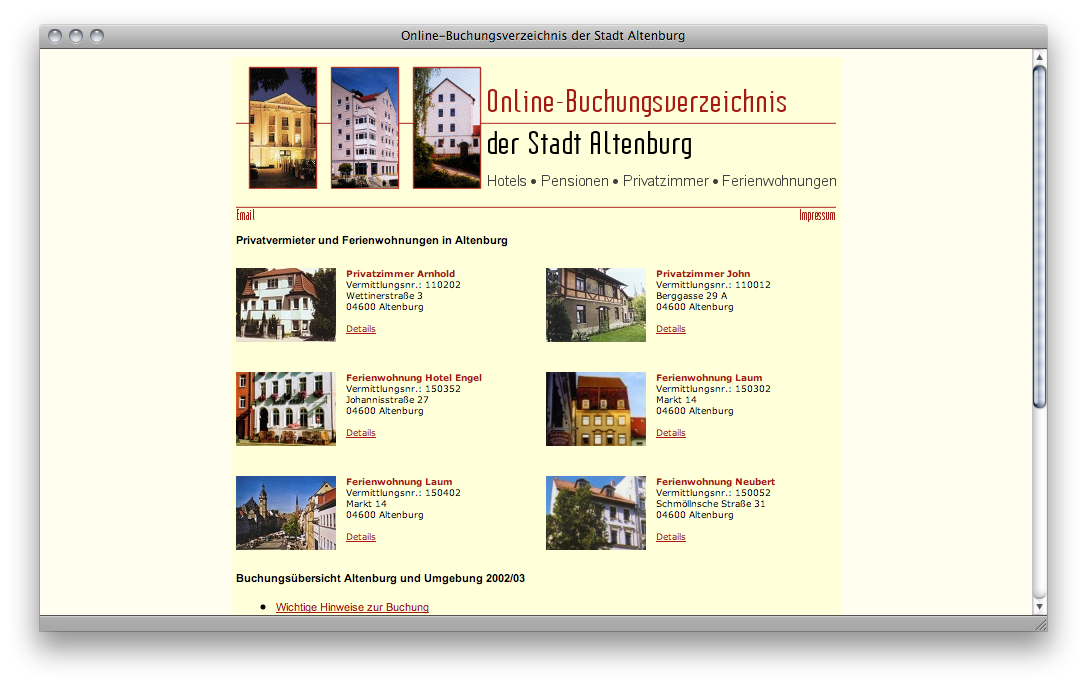Select the Ferienwohnung Neubert building photo
This screenshot has height=686, width=1087.
coord(596,513)
